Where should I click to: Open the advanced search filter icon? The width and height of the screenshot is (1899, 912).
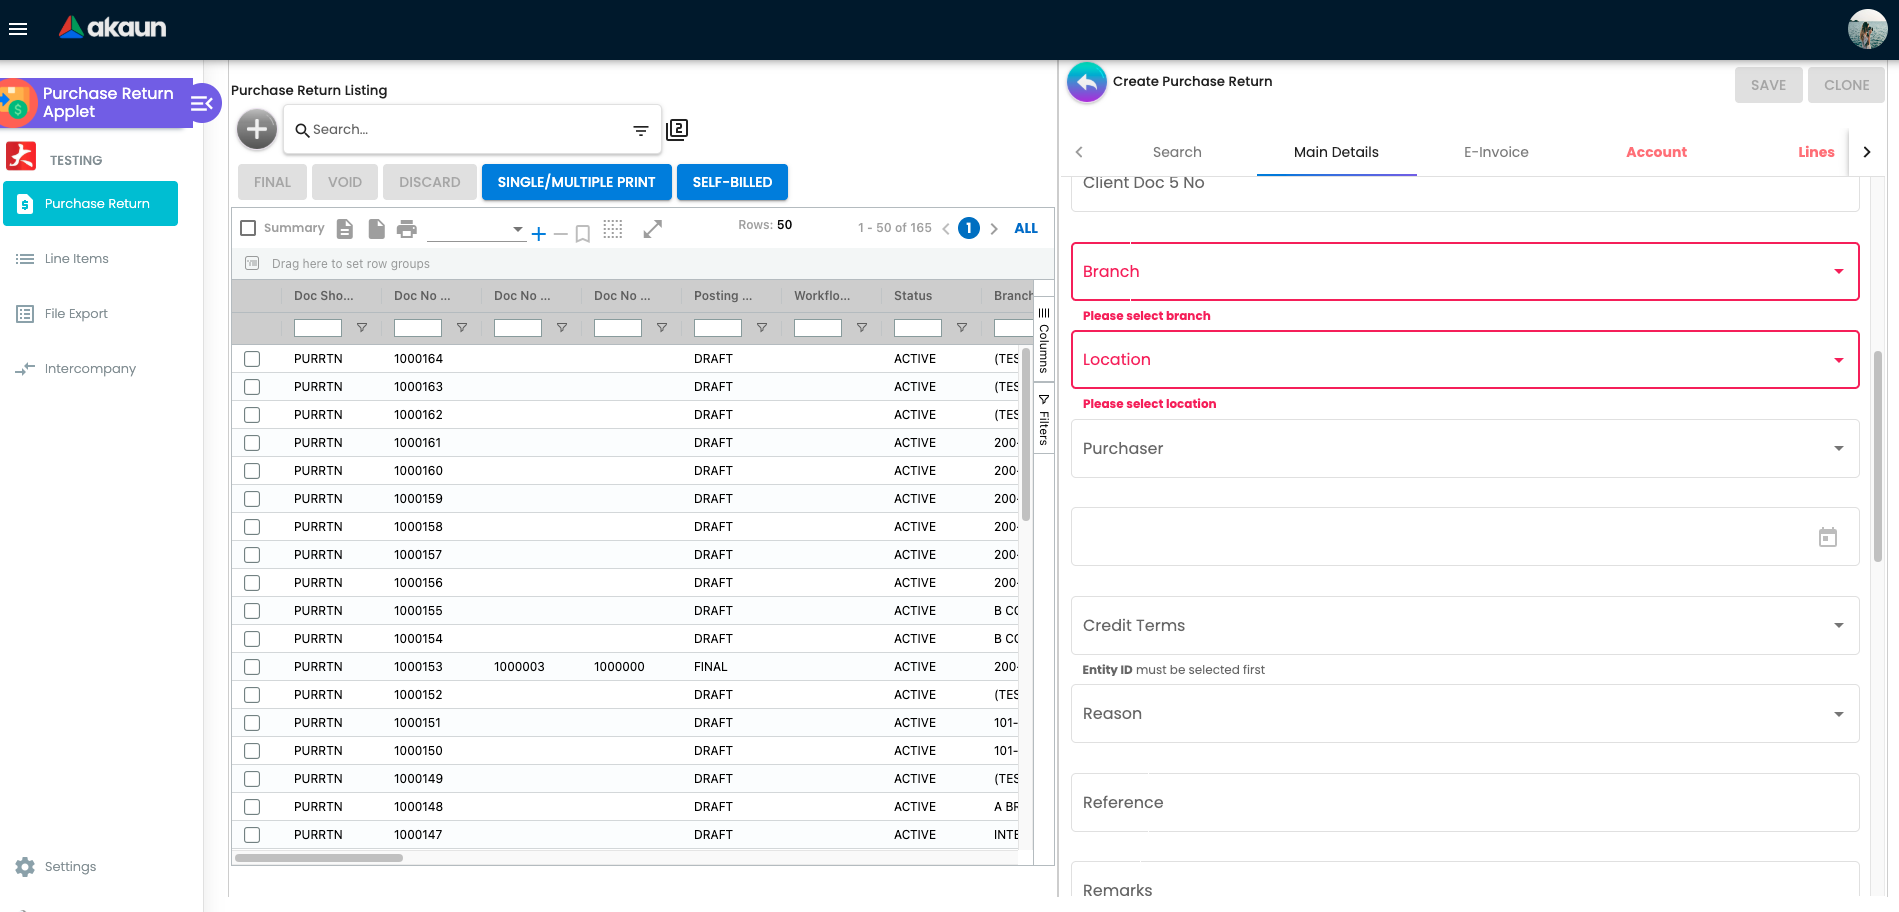coord(641,130)
